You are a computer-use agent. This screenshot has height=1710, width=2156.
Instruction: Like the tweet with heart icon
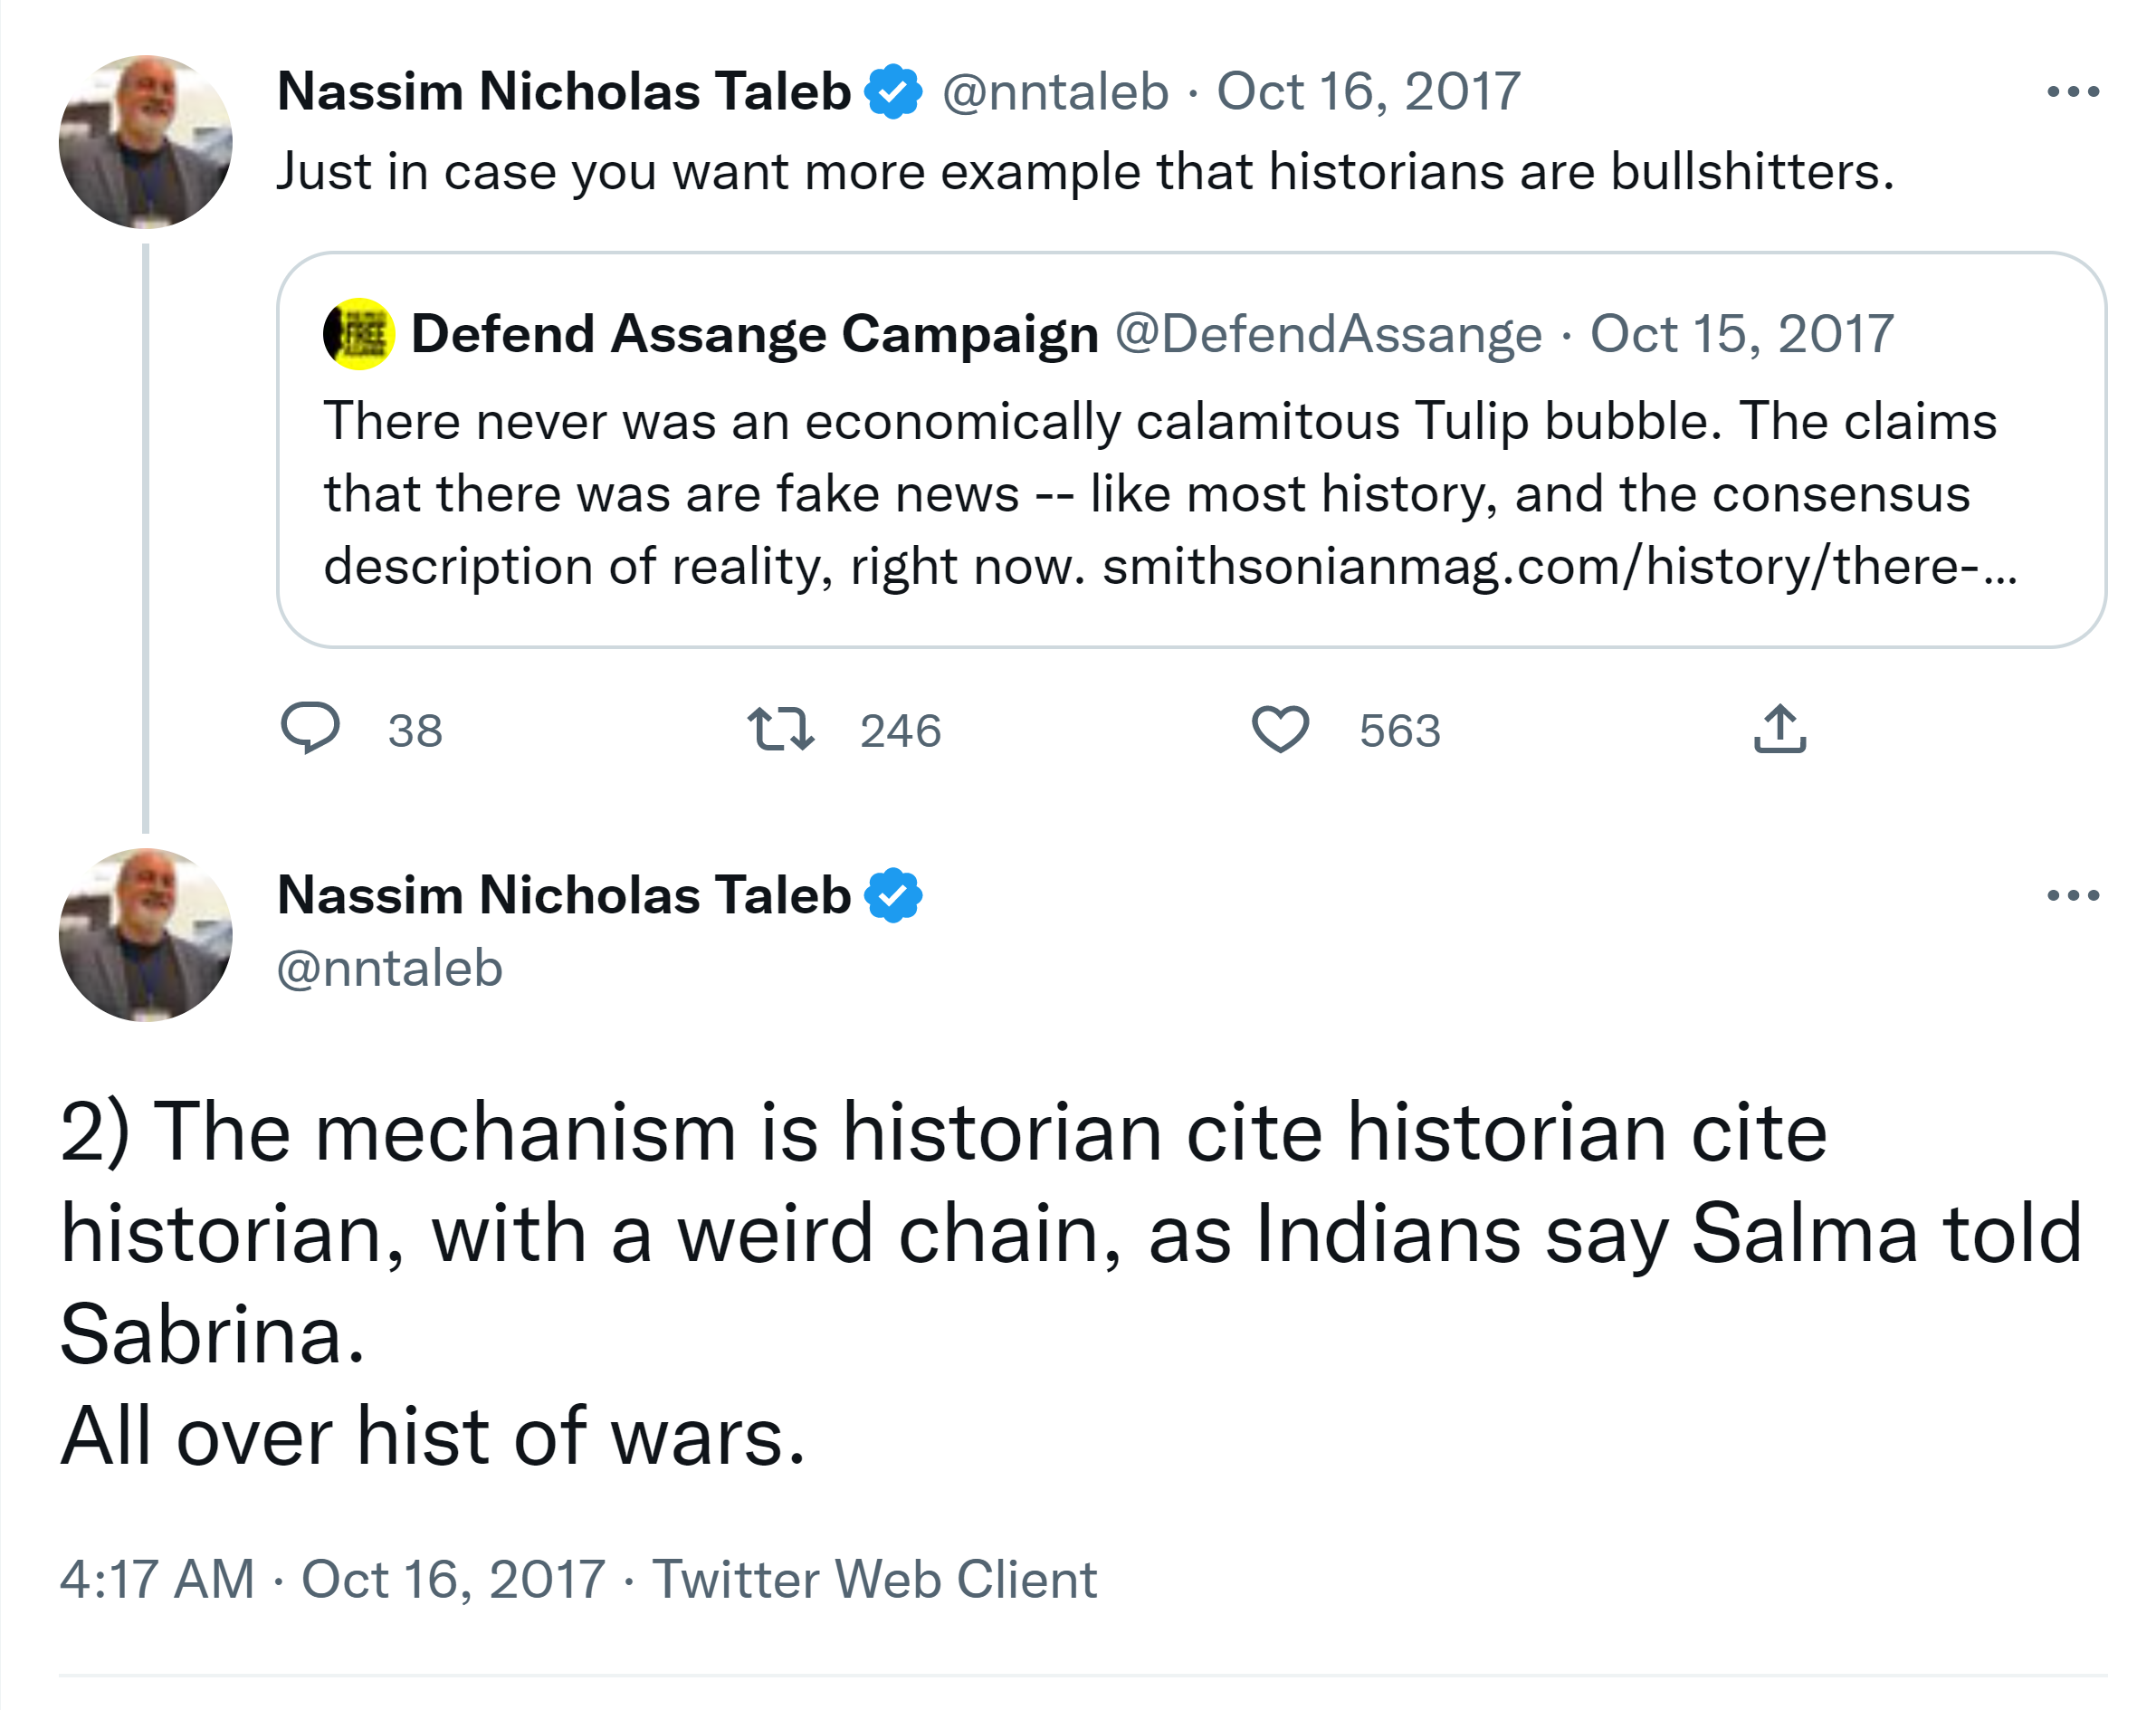click(1280, 729)
